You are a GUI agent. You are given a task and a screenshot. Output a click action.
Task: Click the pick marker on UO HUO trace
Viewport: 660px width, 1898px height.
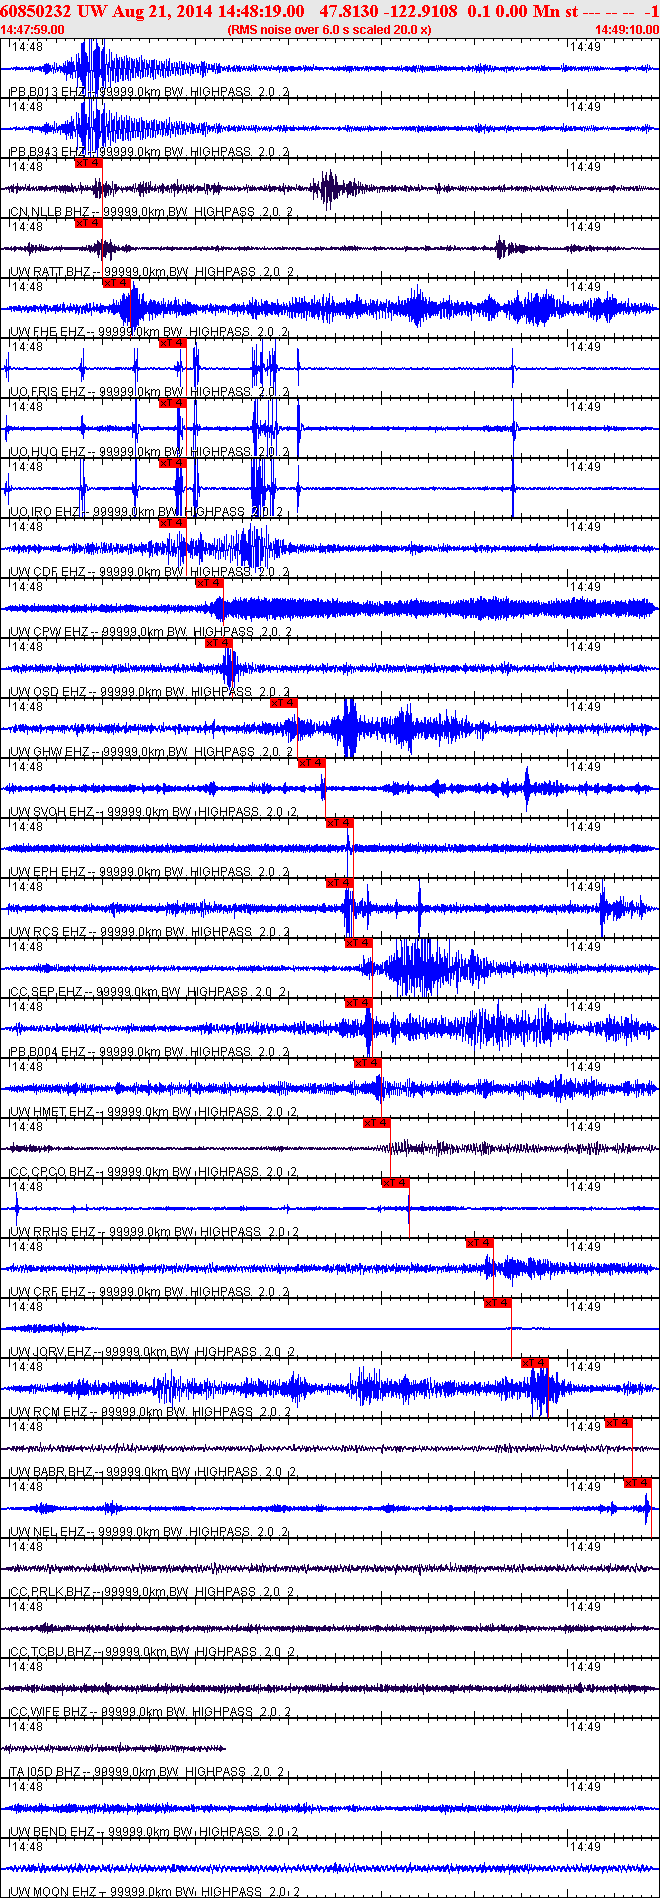click(x=173, y=403)
